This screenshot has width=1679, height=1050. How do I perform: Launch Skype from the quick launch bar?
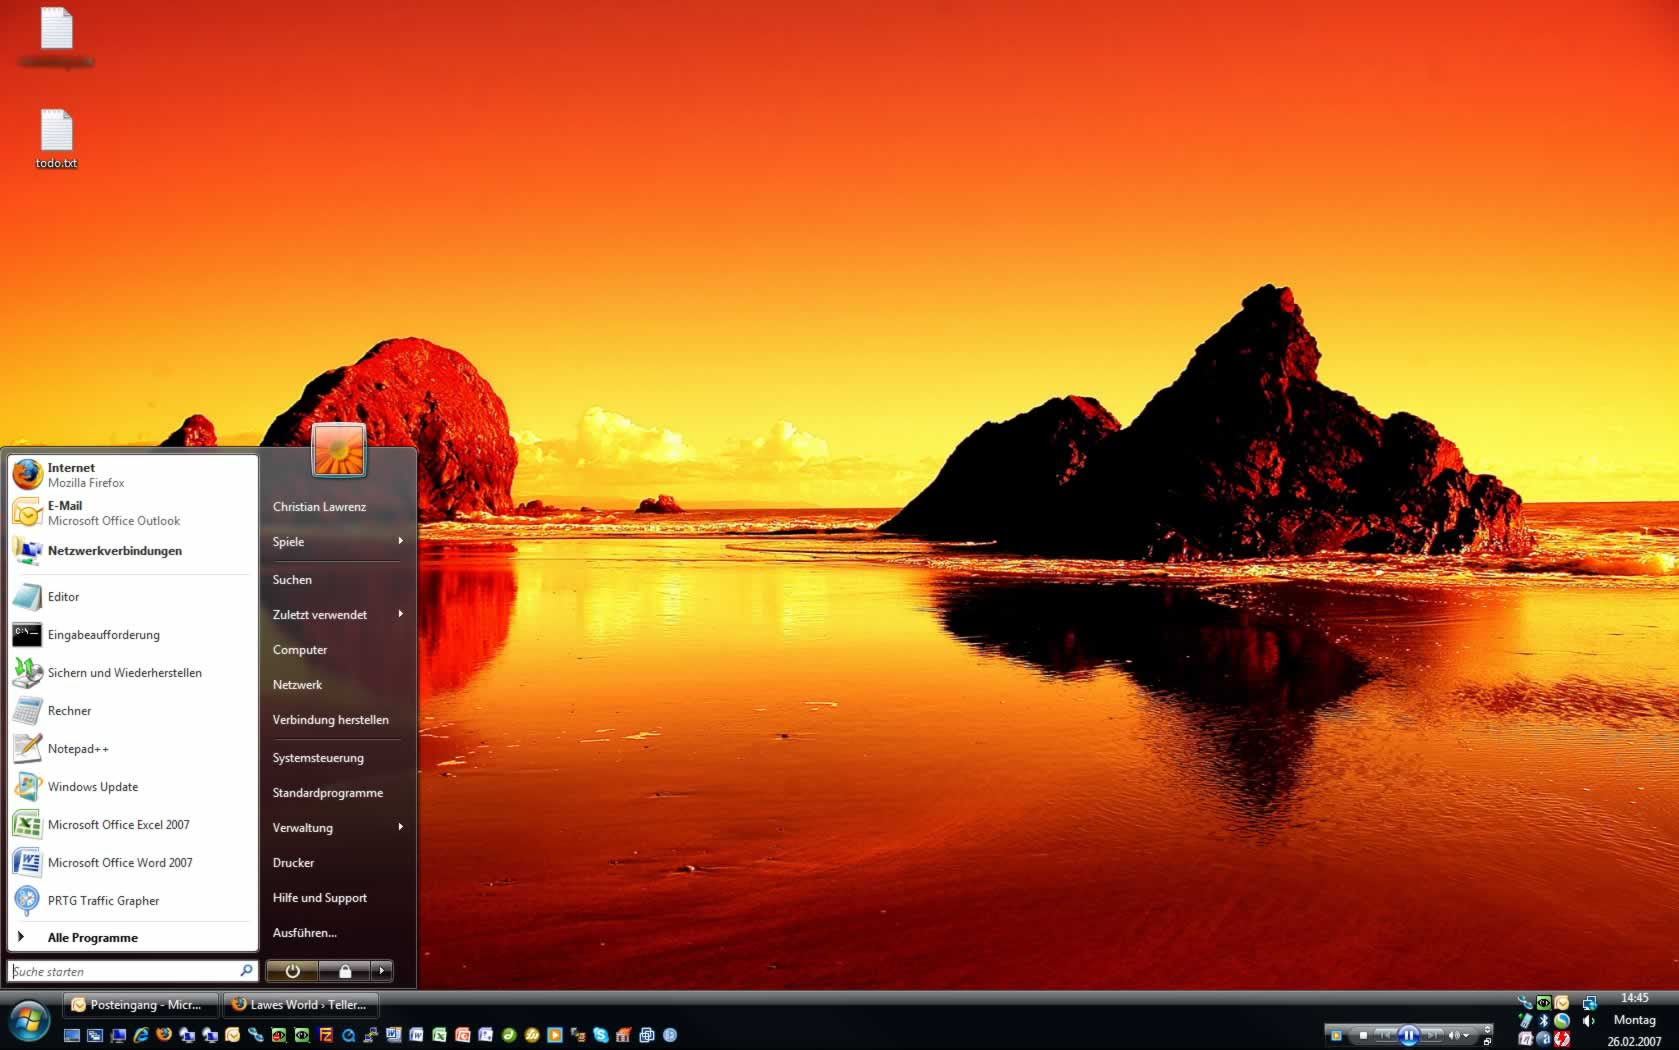coord(600,1035)
